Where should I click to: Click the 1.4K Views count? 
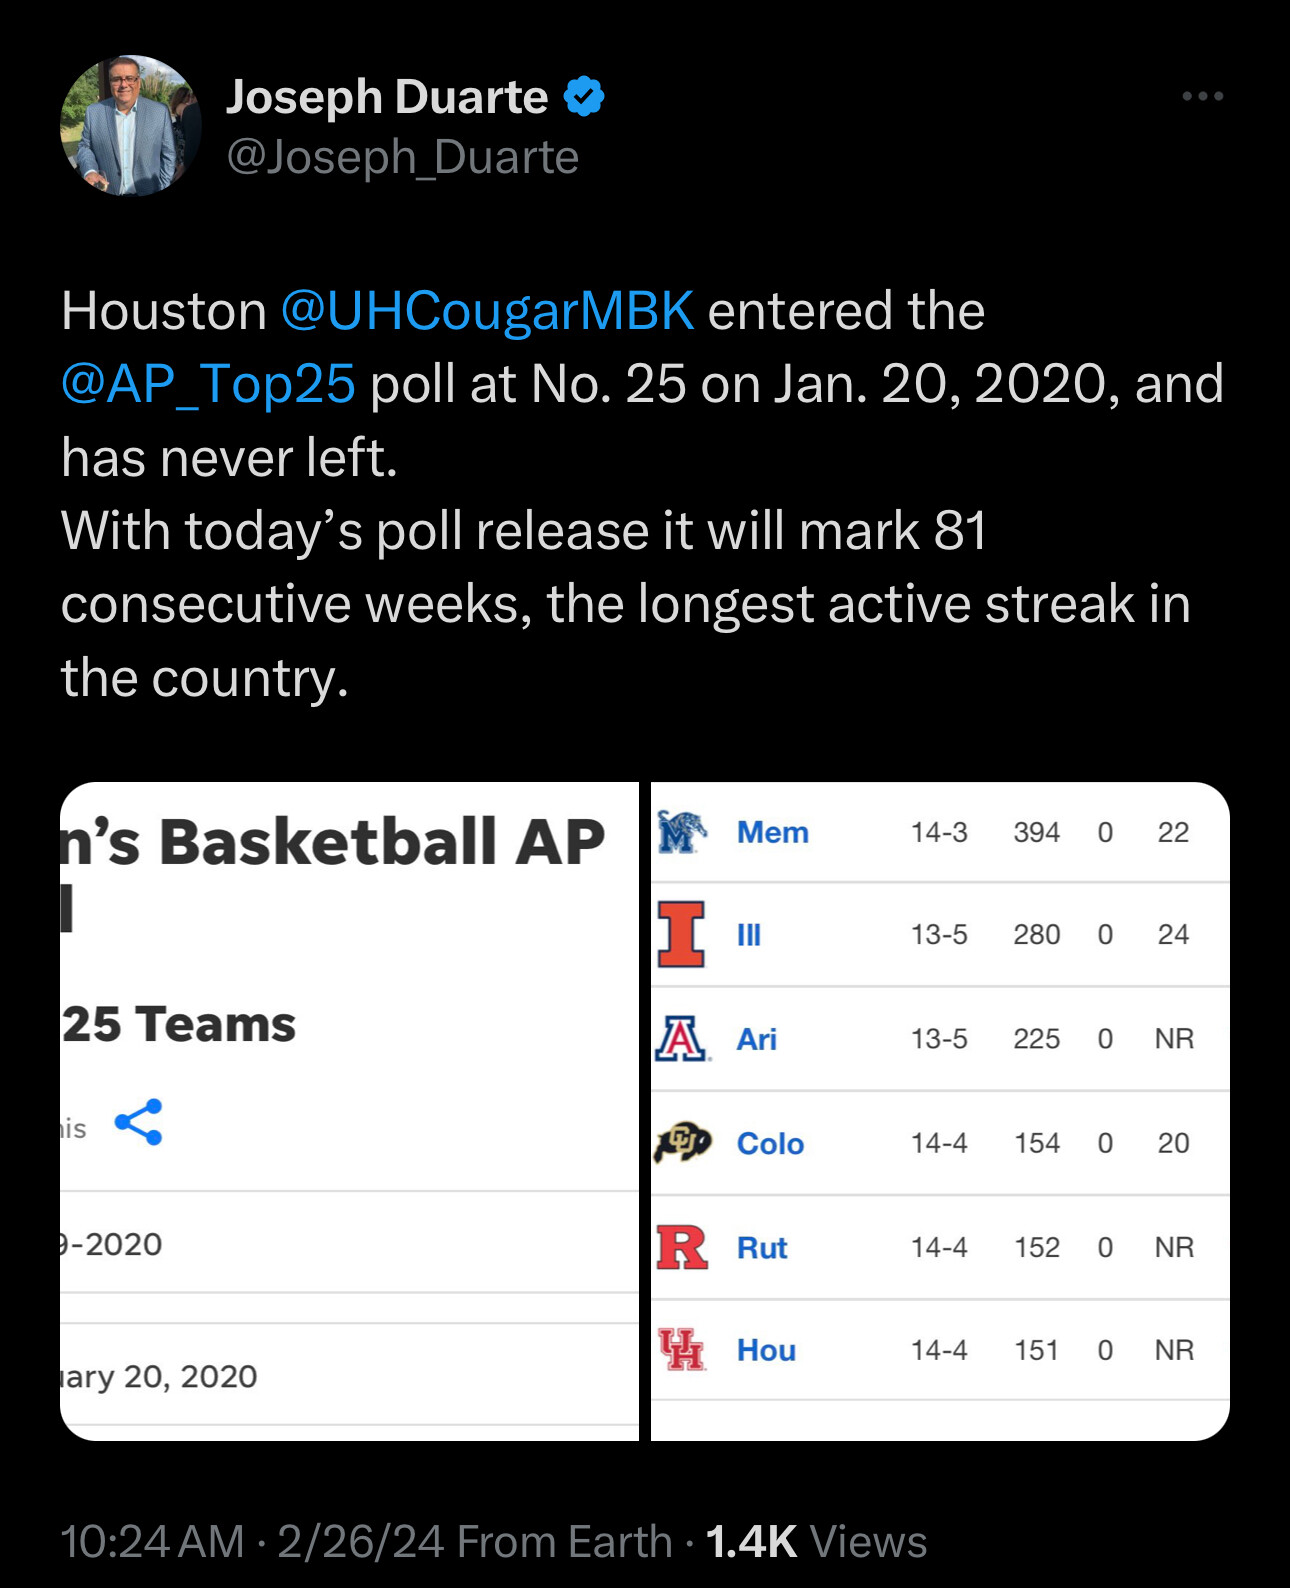[x=816, y=1541]
